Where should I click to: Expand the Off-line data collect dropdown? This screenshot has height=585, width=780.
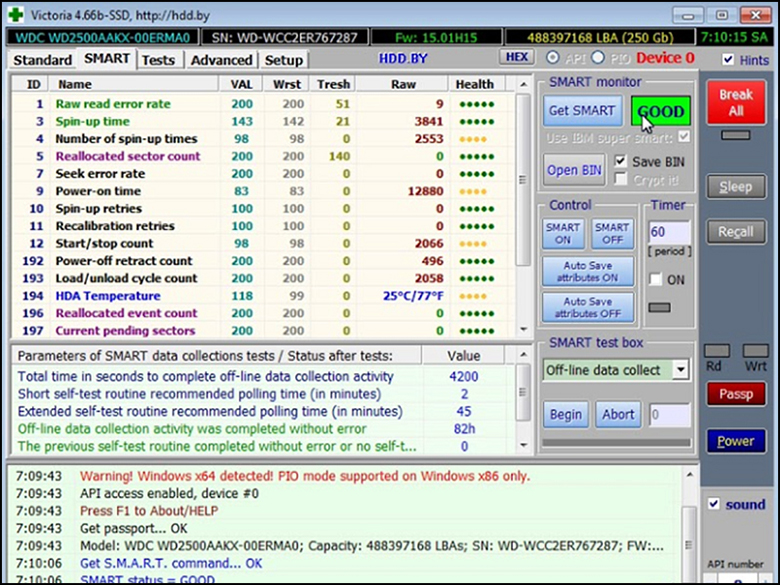(680, 370)
